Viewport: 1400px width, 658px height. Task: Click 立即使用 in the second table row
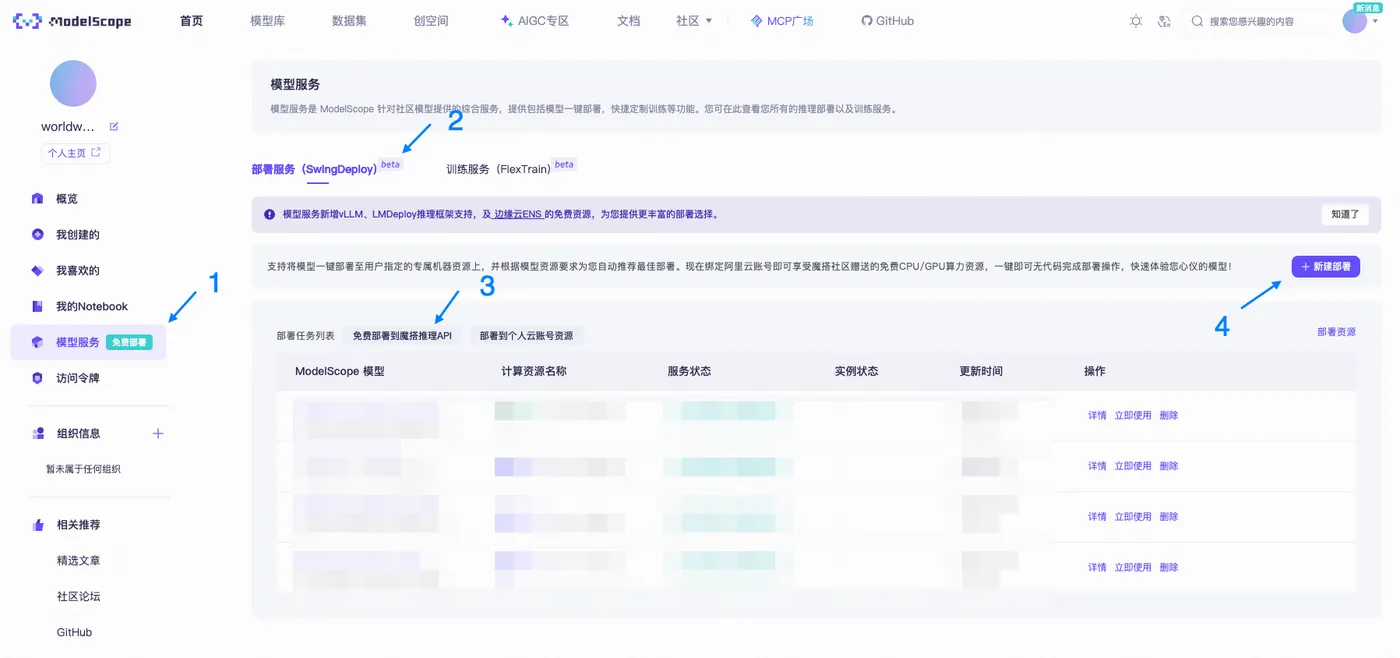1133,466
